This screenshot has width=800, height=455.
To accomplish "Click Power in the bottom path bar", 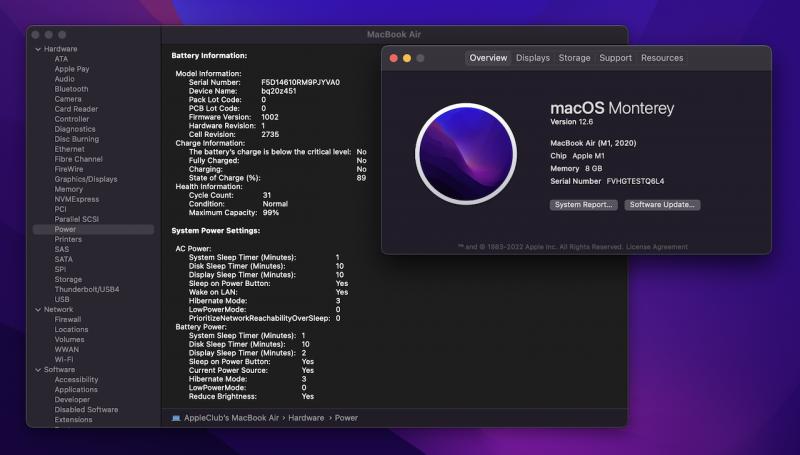I will pos(346,418).
